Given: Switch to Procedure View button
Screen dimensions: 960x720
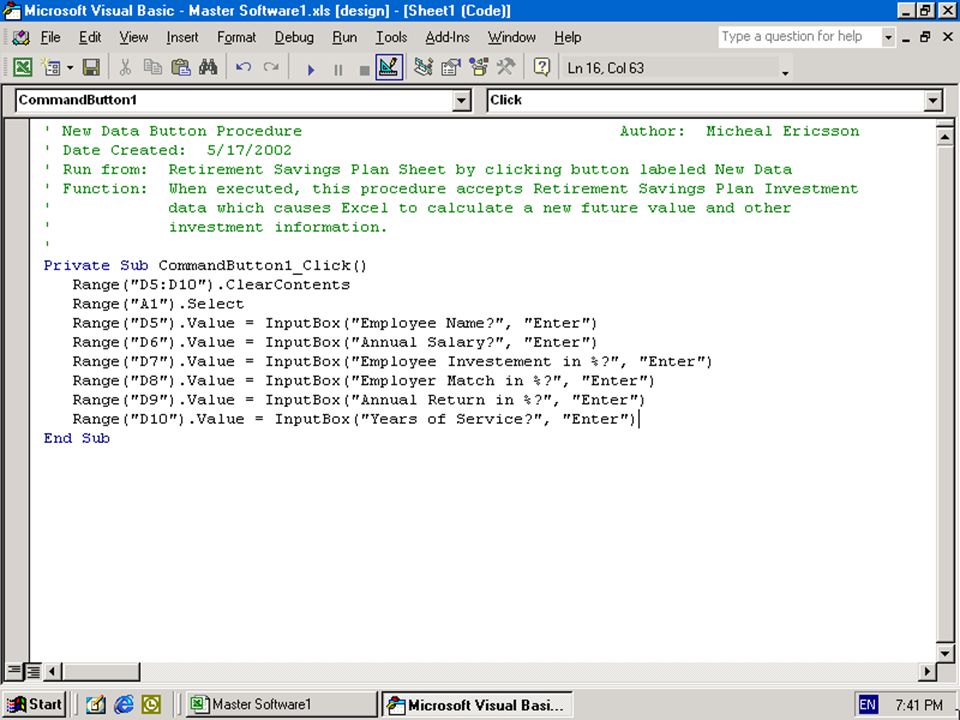Looking at the screenshot, I should click(14, 672).
